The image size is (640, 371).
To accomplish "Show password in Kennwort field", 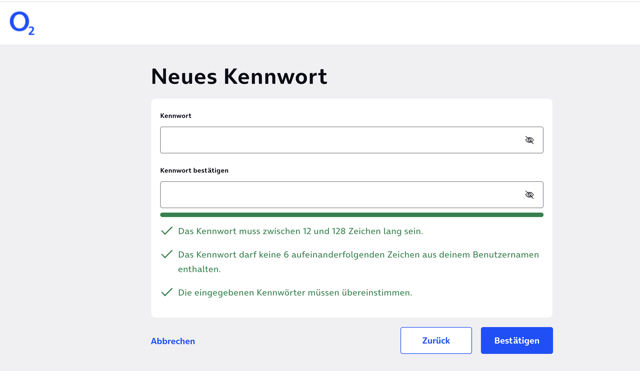I will pos(529,140).
